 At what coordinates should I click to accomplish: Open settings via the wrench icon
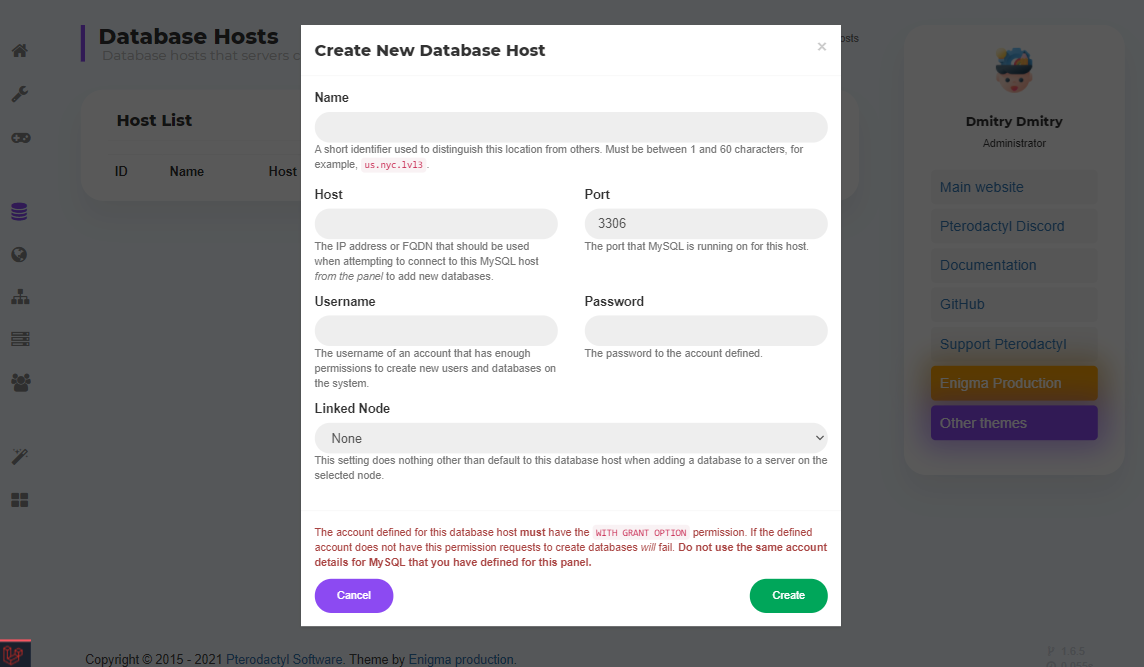click(x=20, y=94)
